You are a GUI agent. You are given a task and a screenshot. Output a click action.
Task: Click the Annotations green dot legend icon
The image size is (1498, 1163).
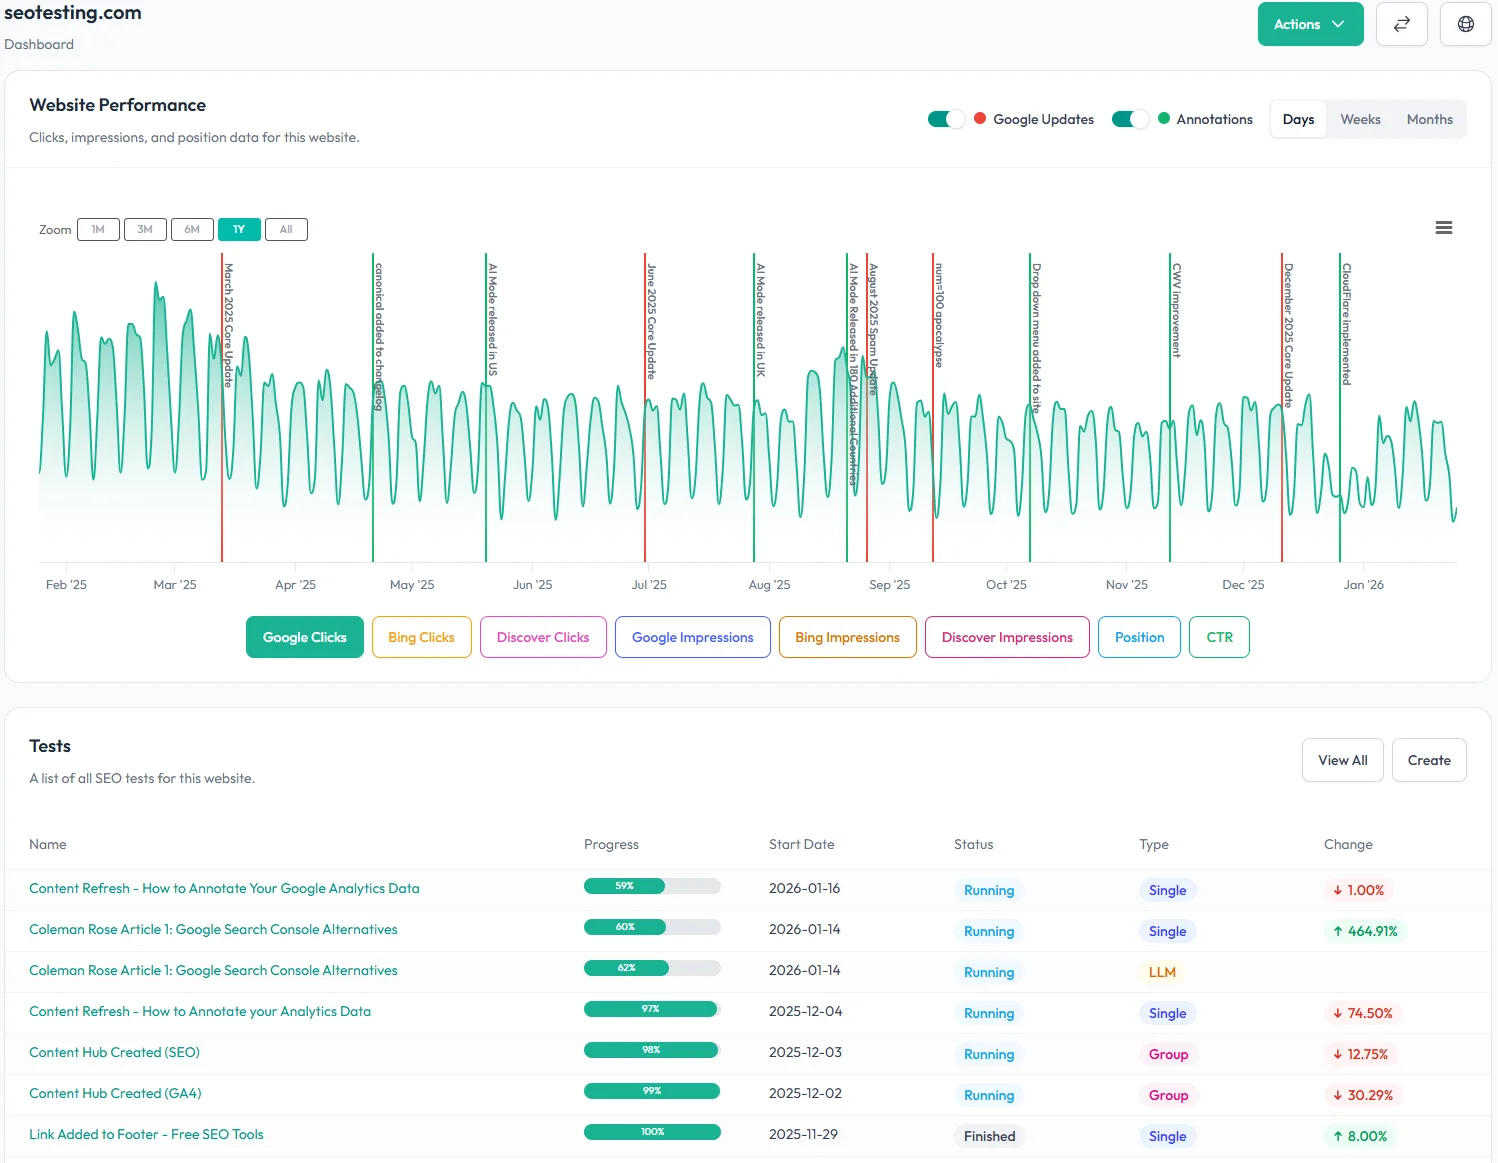[1163, 118]
